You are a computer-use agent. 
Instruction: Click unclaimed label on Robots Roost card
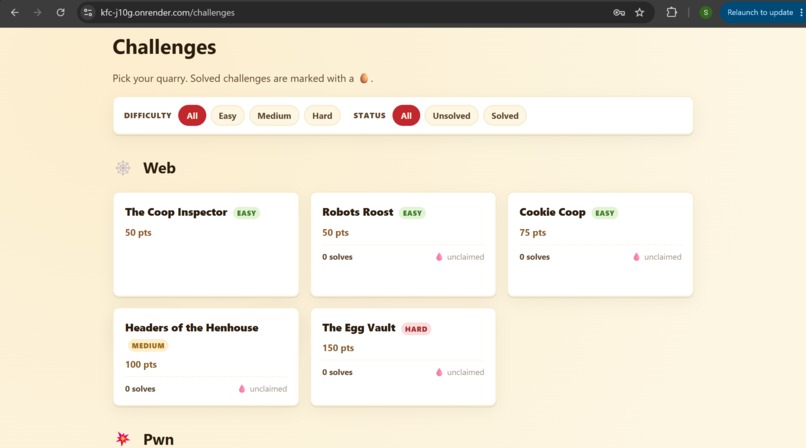pos(465,257)
